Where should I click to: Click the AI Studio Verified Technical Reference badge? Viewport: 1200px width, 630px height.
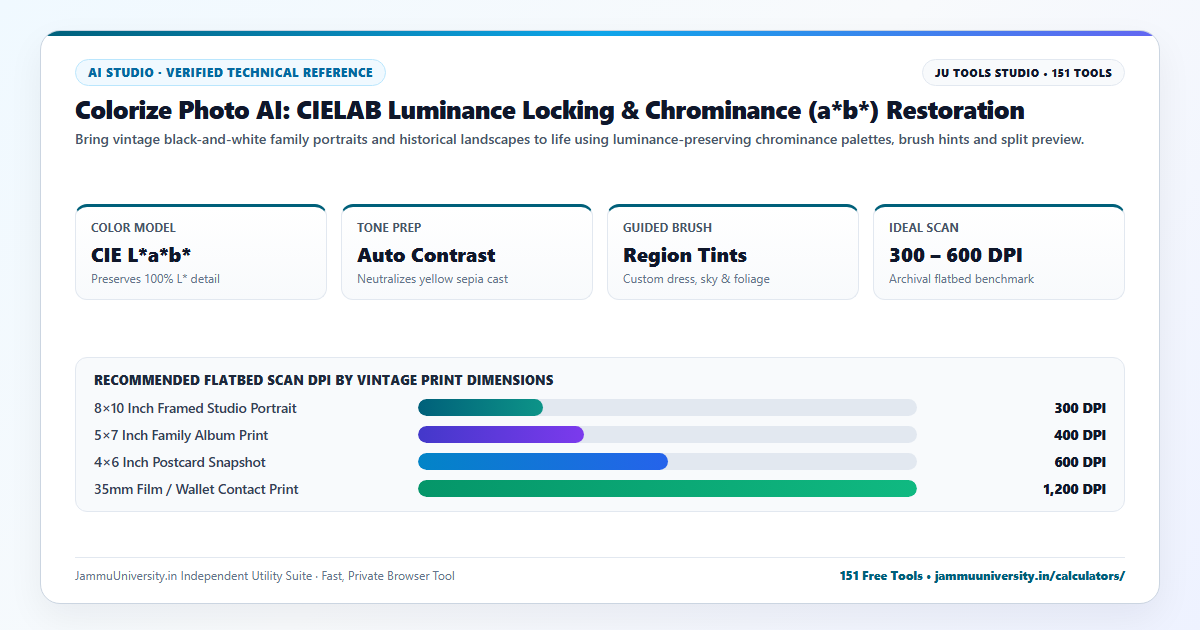[x=230, y=72]
